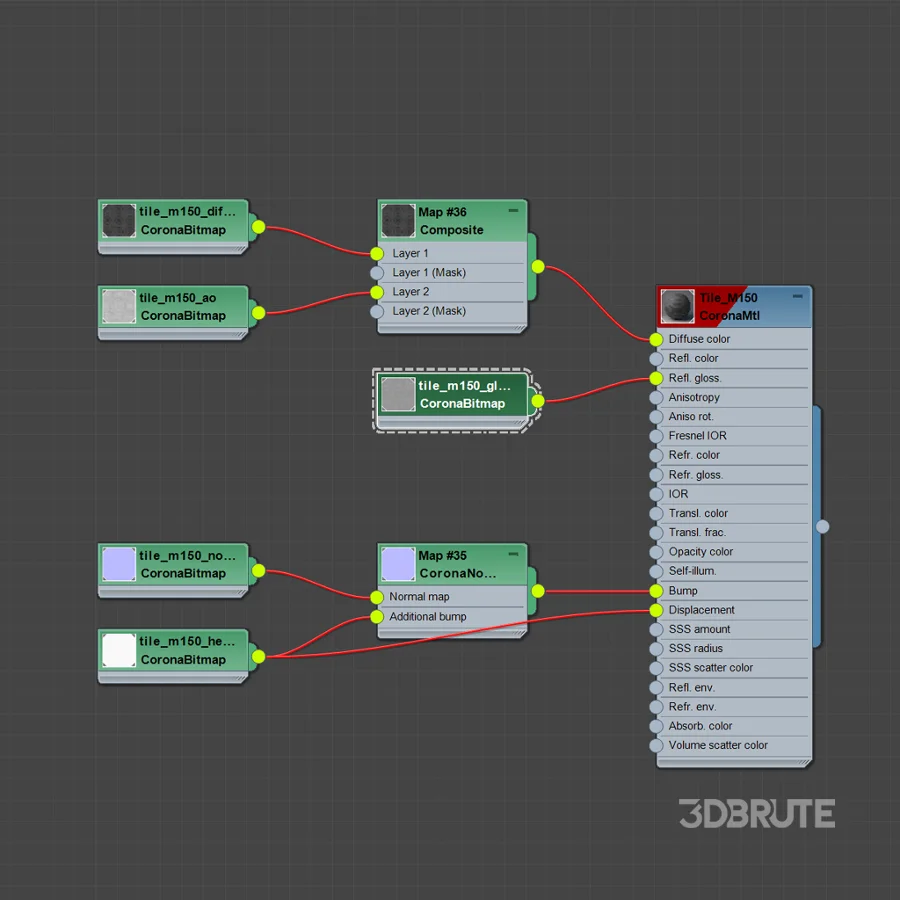Click the Refl. gloss. input socket
Screen dimensions: 900x900
tap(656, 378)
